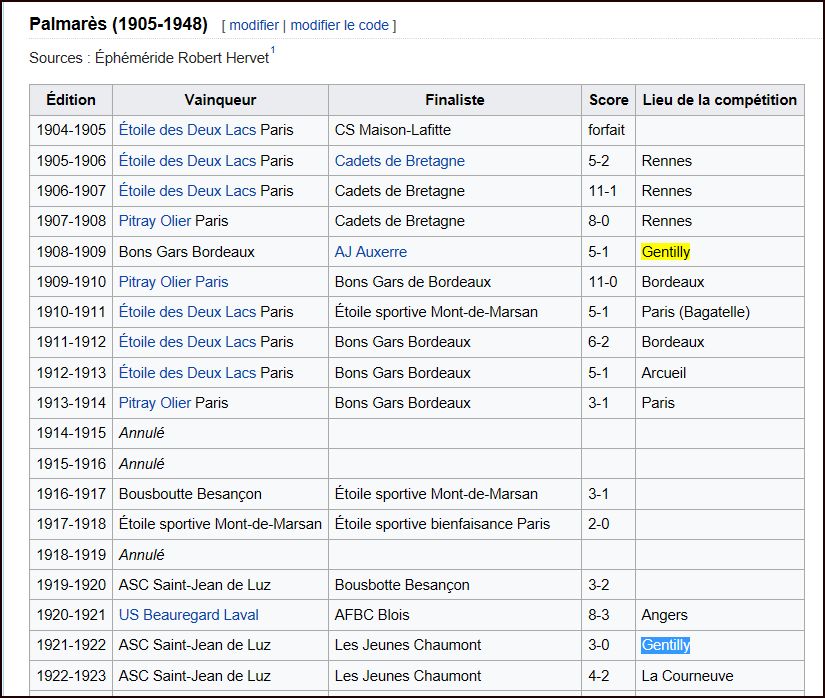Click the 'Palmarès (1905-1948)' heading
Viewport: 825px width, 698px height.
point(118,24)
